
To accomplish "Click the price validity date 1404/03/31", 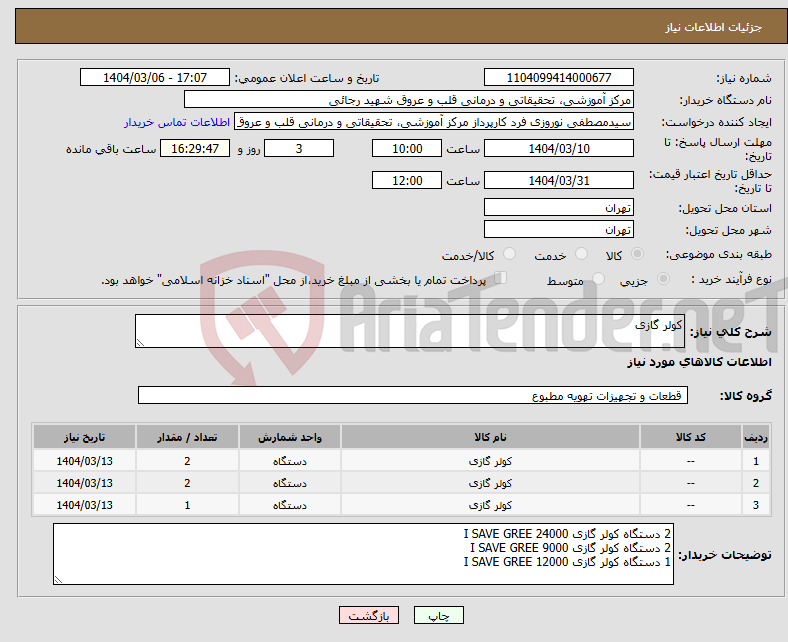I will tap(558, 180).
